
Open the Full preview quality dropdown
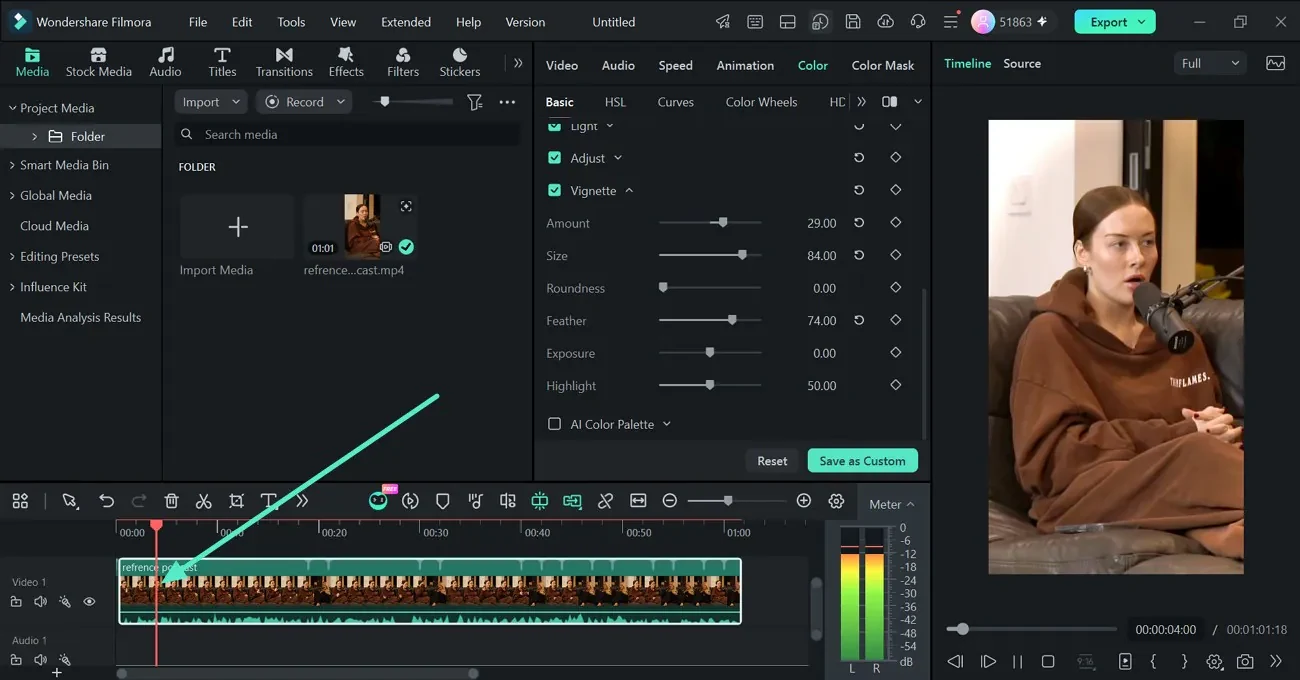(1210, 63)
